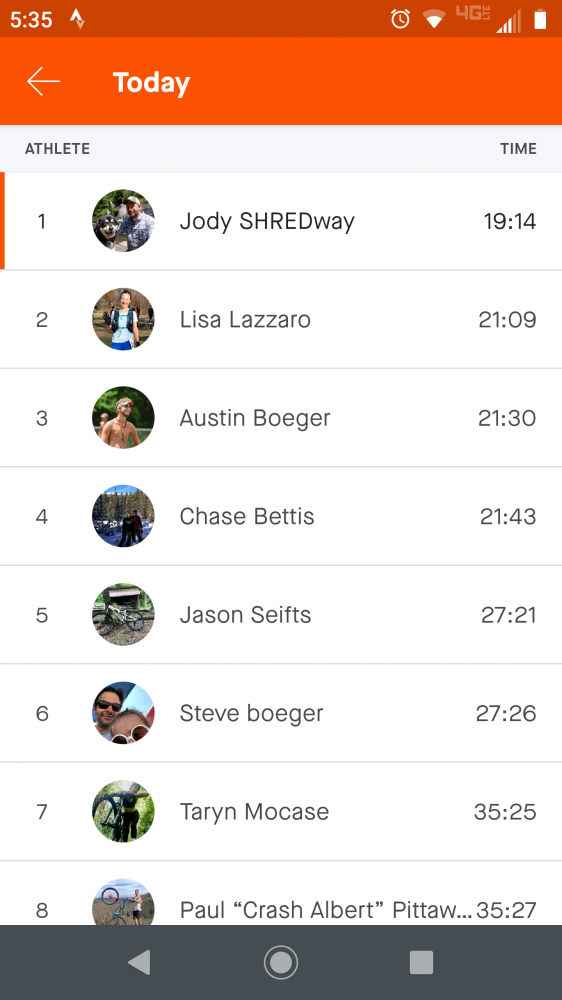Select Jody SHREDway's name
Screen dimensions: 562x1000
point(267,221)
